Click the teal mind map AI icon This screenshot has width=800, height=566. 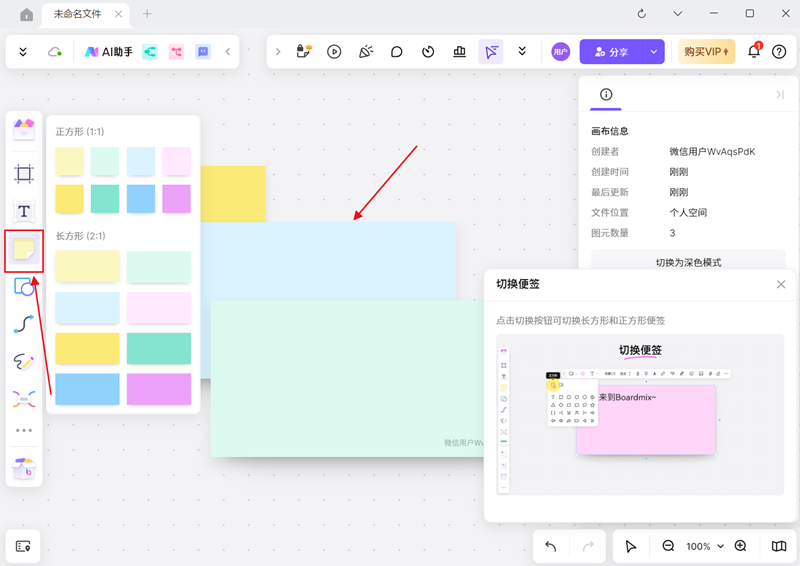click(x=149, y=52)
